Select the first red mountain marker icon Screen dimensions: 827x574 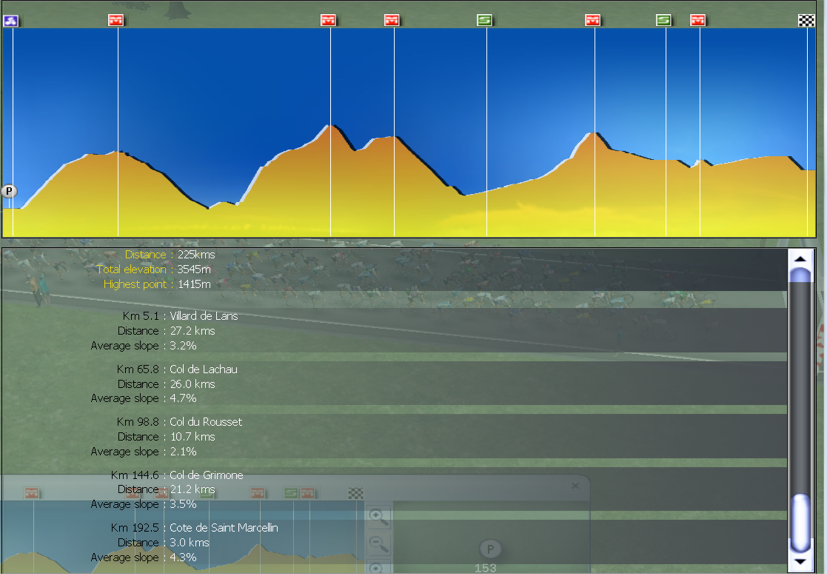pos(116,20)
